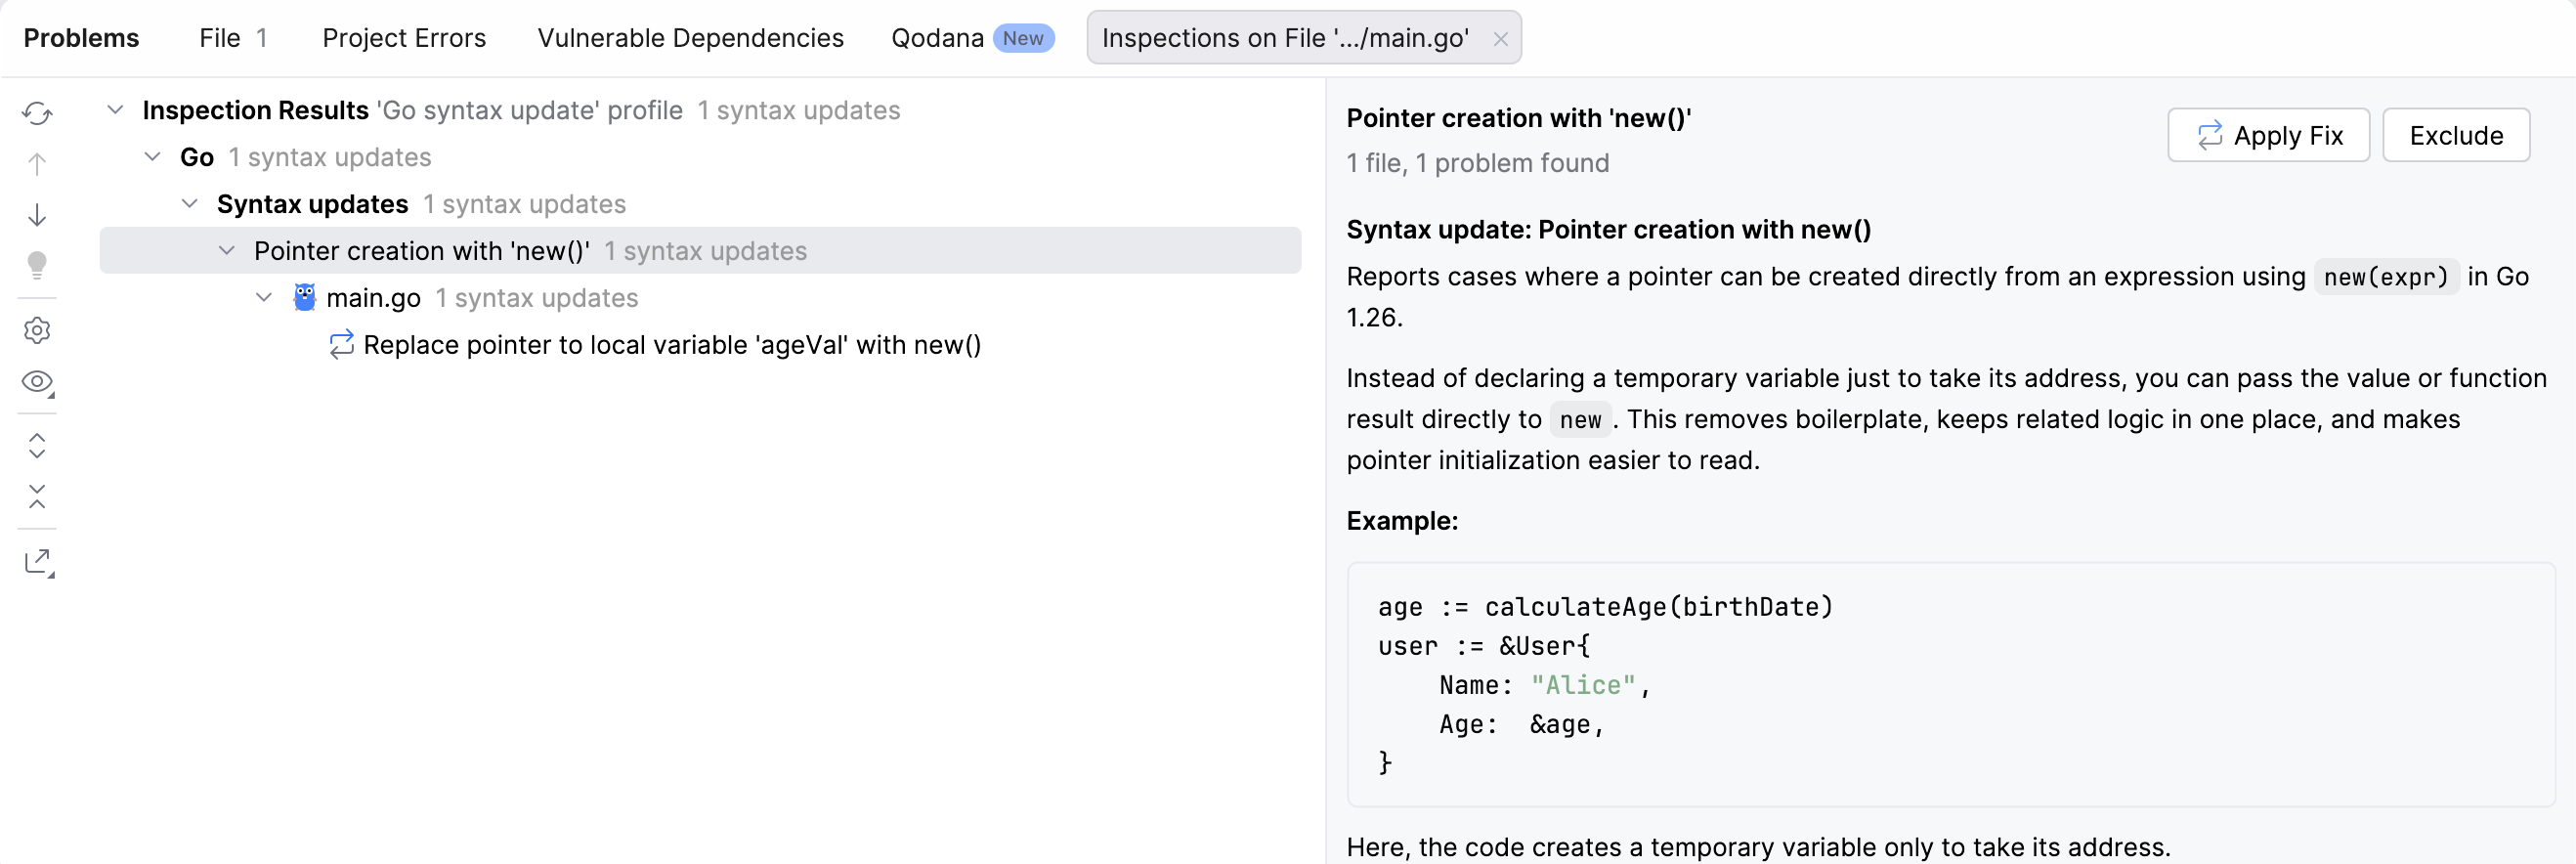
Task: Click the quick-fix lightbulb icon
Action: pos(37,265)
